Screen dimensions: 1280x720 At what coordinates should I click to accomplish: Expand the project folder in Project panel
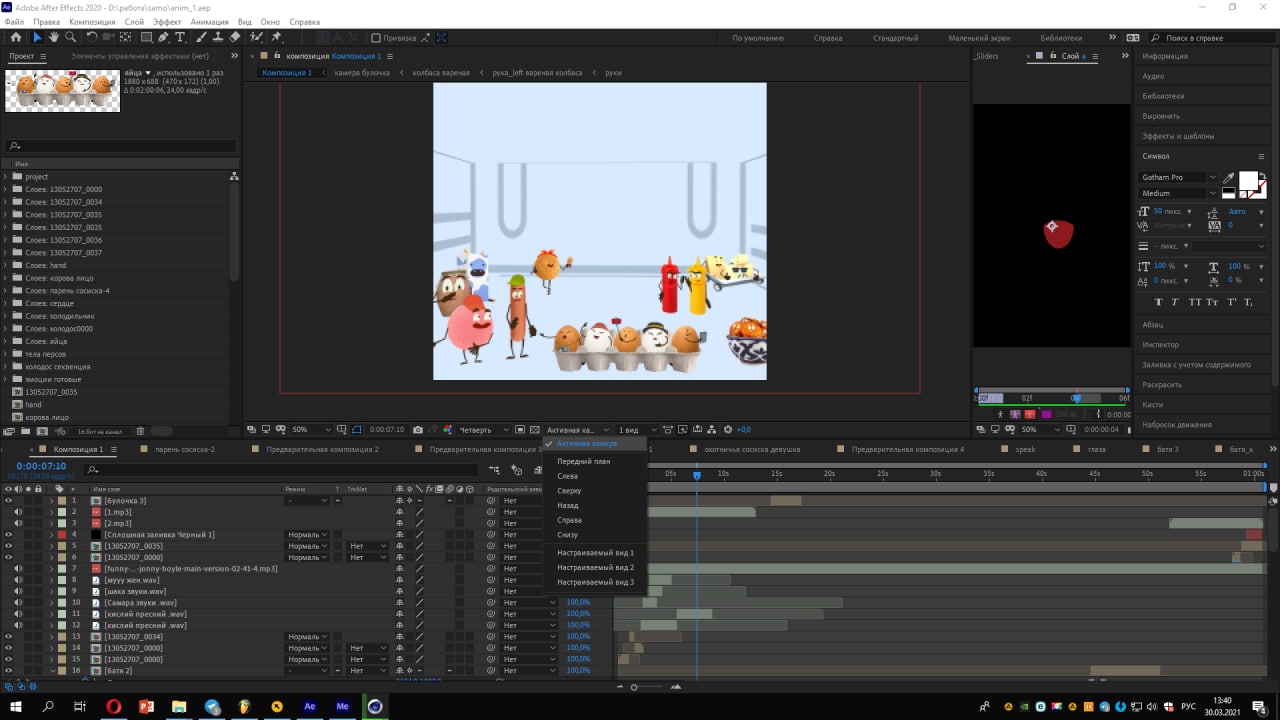tap(5, 177)
